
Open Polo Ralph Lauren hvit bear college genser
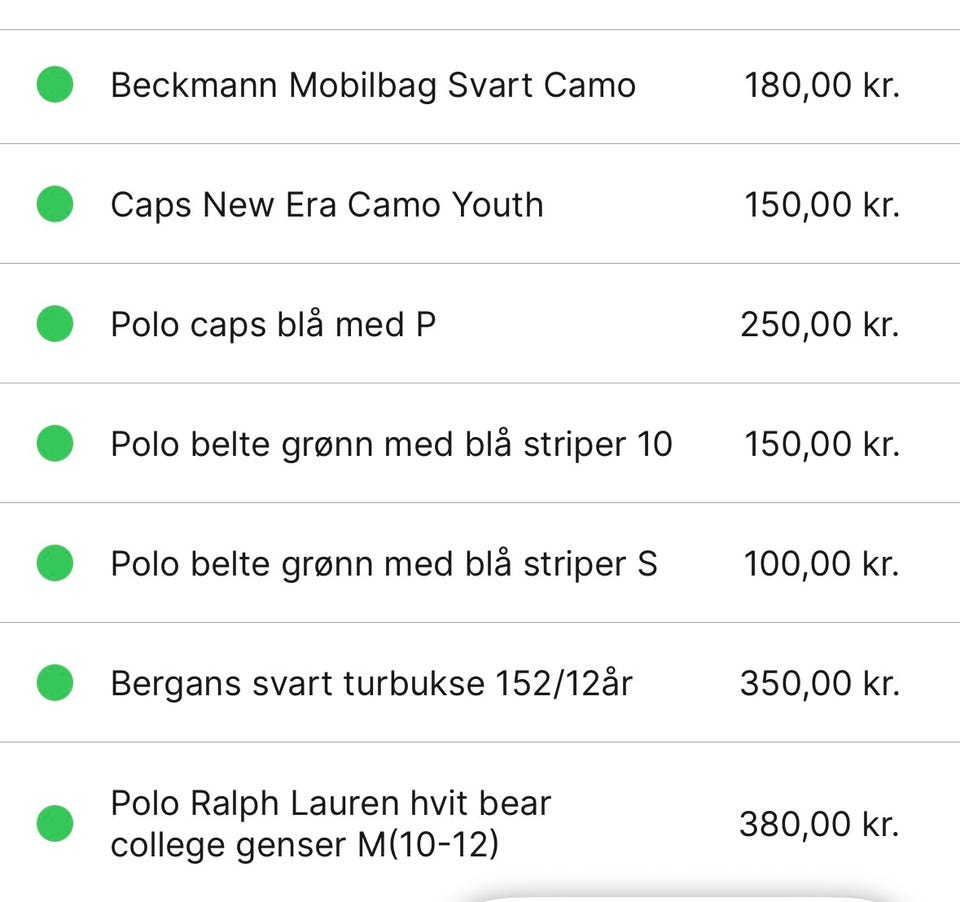[480, 822]
